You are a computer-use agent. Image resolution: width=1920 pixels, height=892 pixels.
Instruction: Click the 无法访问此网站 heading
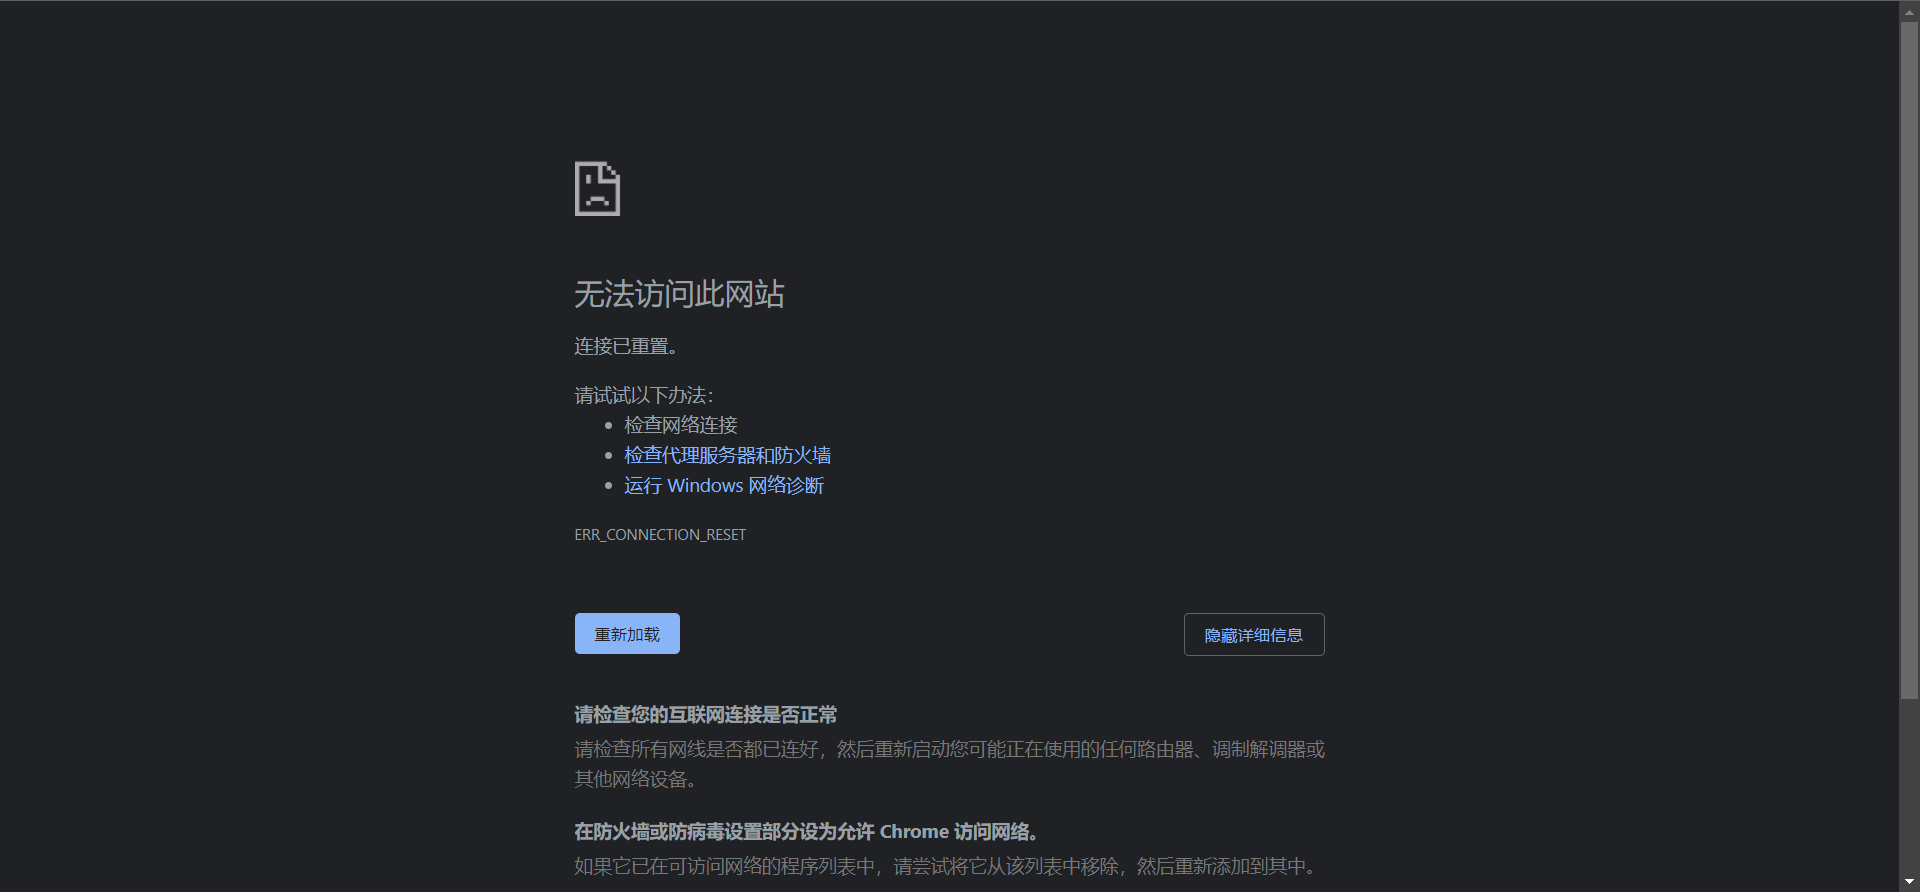click(679, 294)
